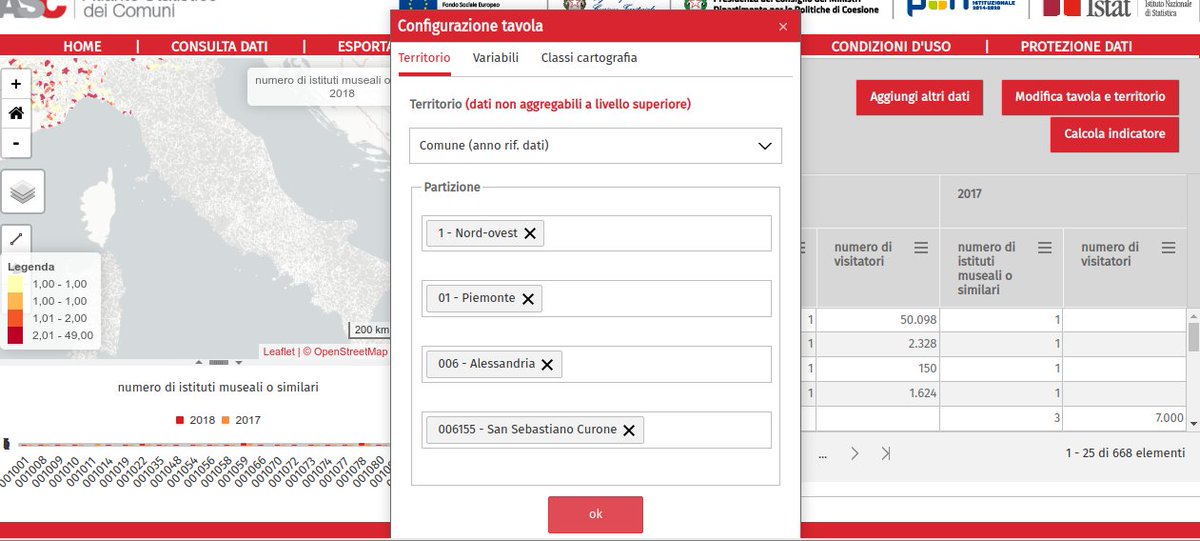
Task: Open 2018 numero di visitatori column menu
Action: (x=921, y=247)
